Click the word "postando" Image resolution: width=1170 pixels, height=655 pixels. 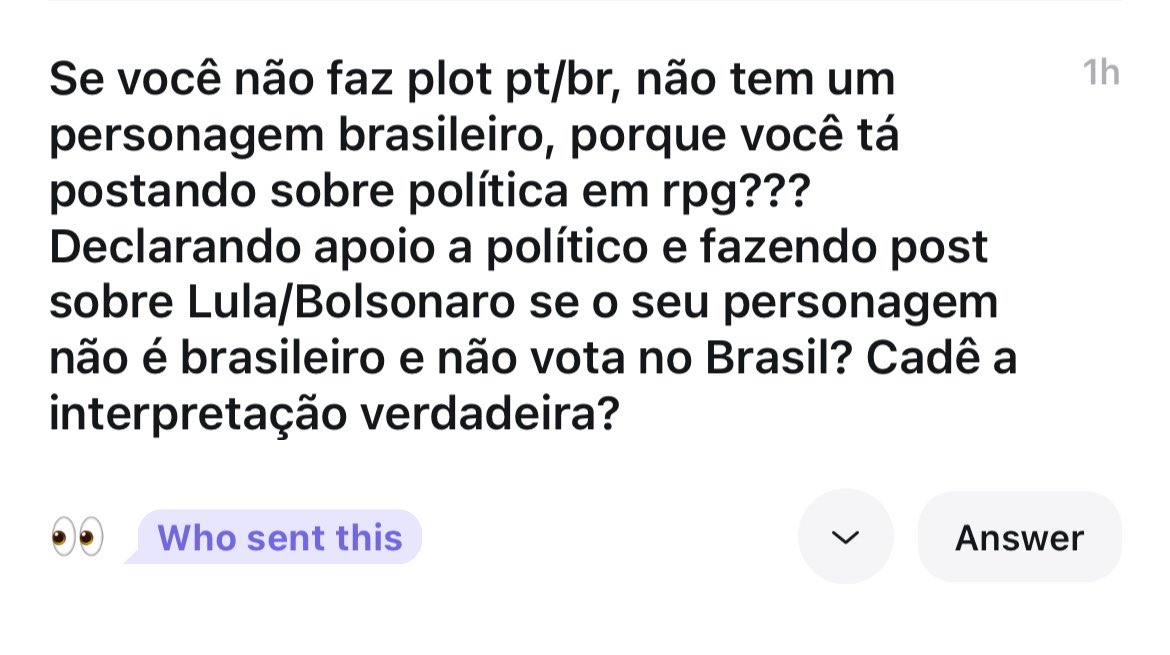(x=152, y=192)
